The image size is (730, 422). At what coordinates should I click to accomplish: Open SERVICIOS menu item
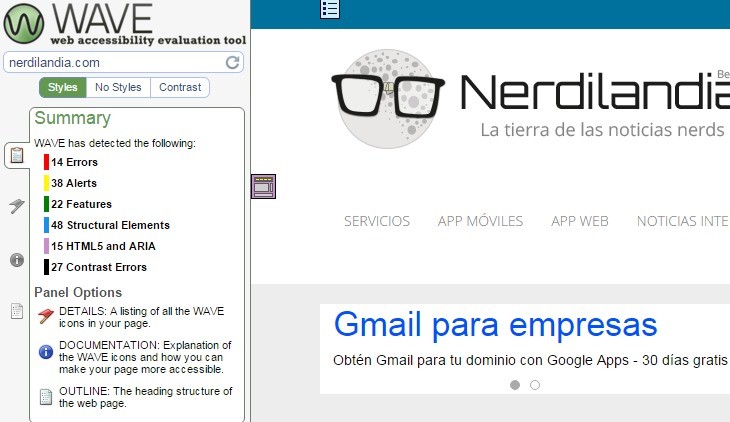(x=377, y=221)
